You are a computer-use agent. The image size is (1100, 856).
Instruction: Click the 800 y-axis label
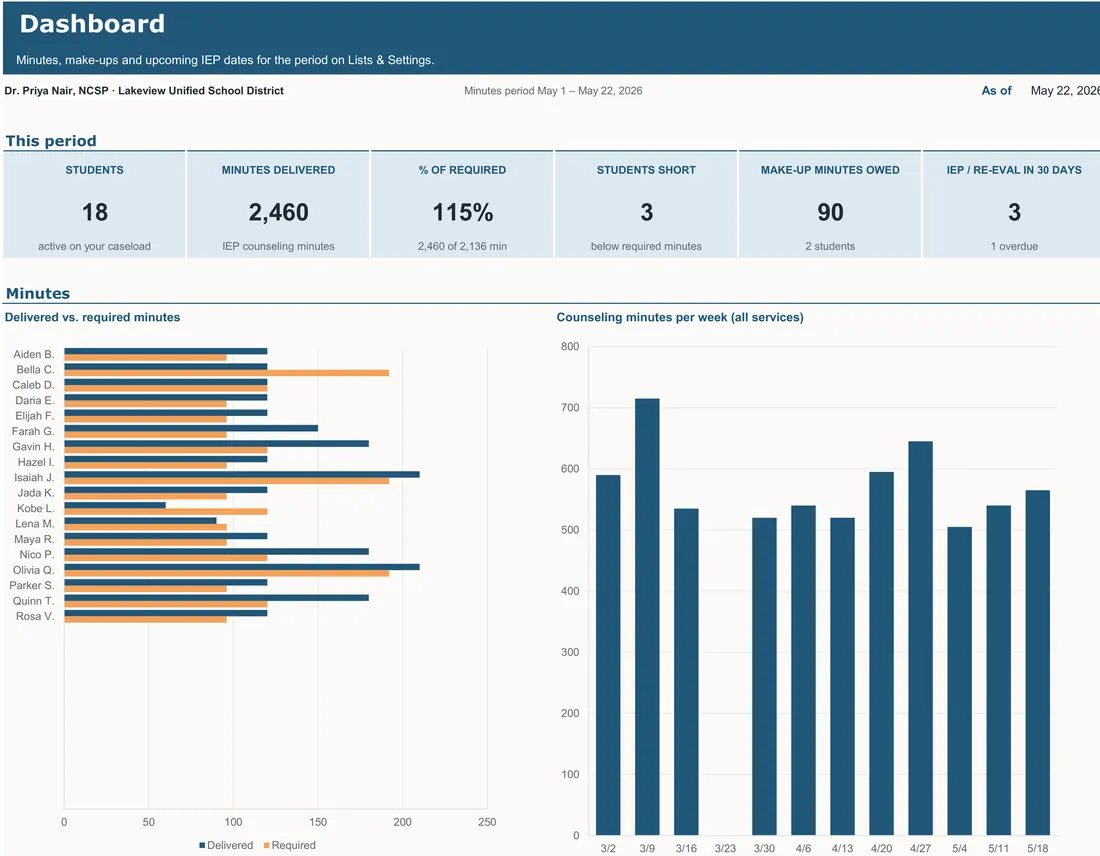(x=570, y=347)
